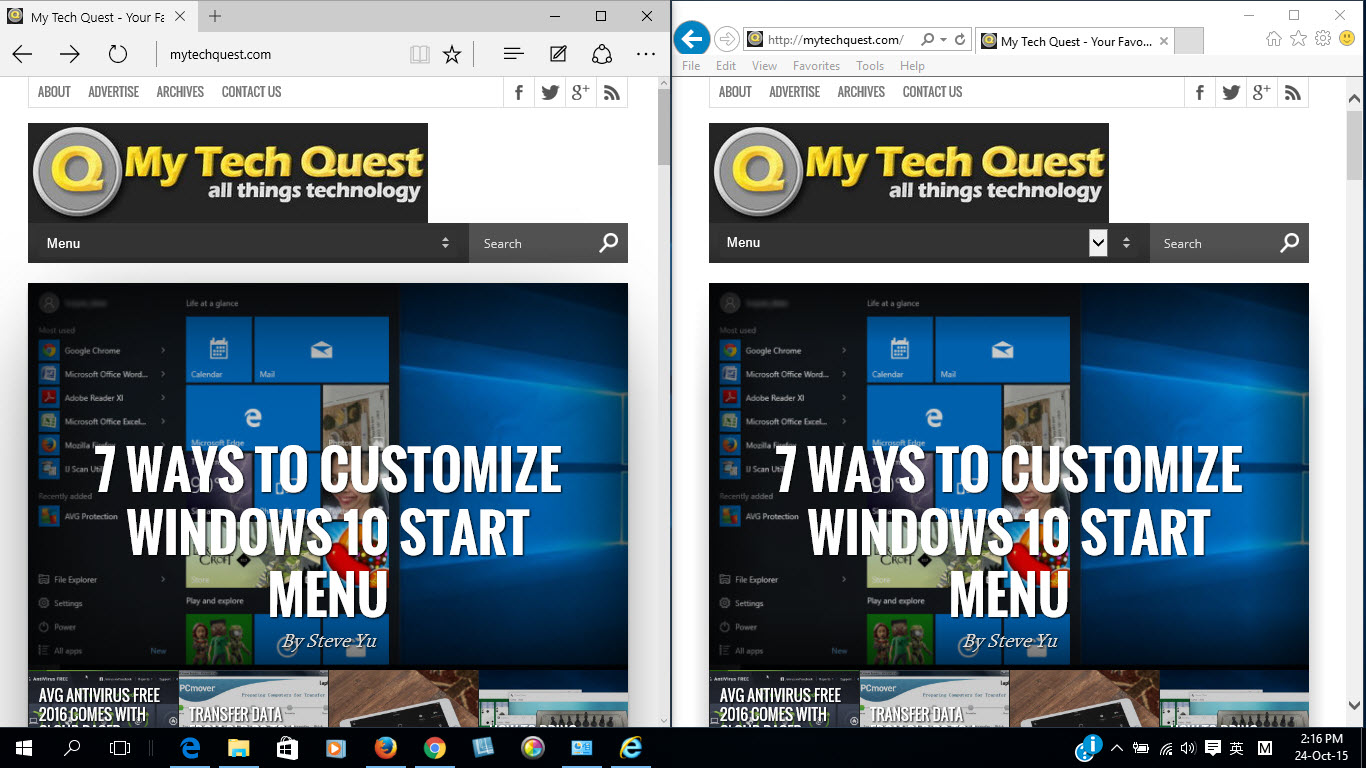Click the smiley feedback icon in IE
Image resolution: width=1366 pixels, height=768 pixels.
pos(1347,39)
